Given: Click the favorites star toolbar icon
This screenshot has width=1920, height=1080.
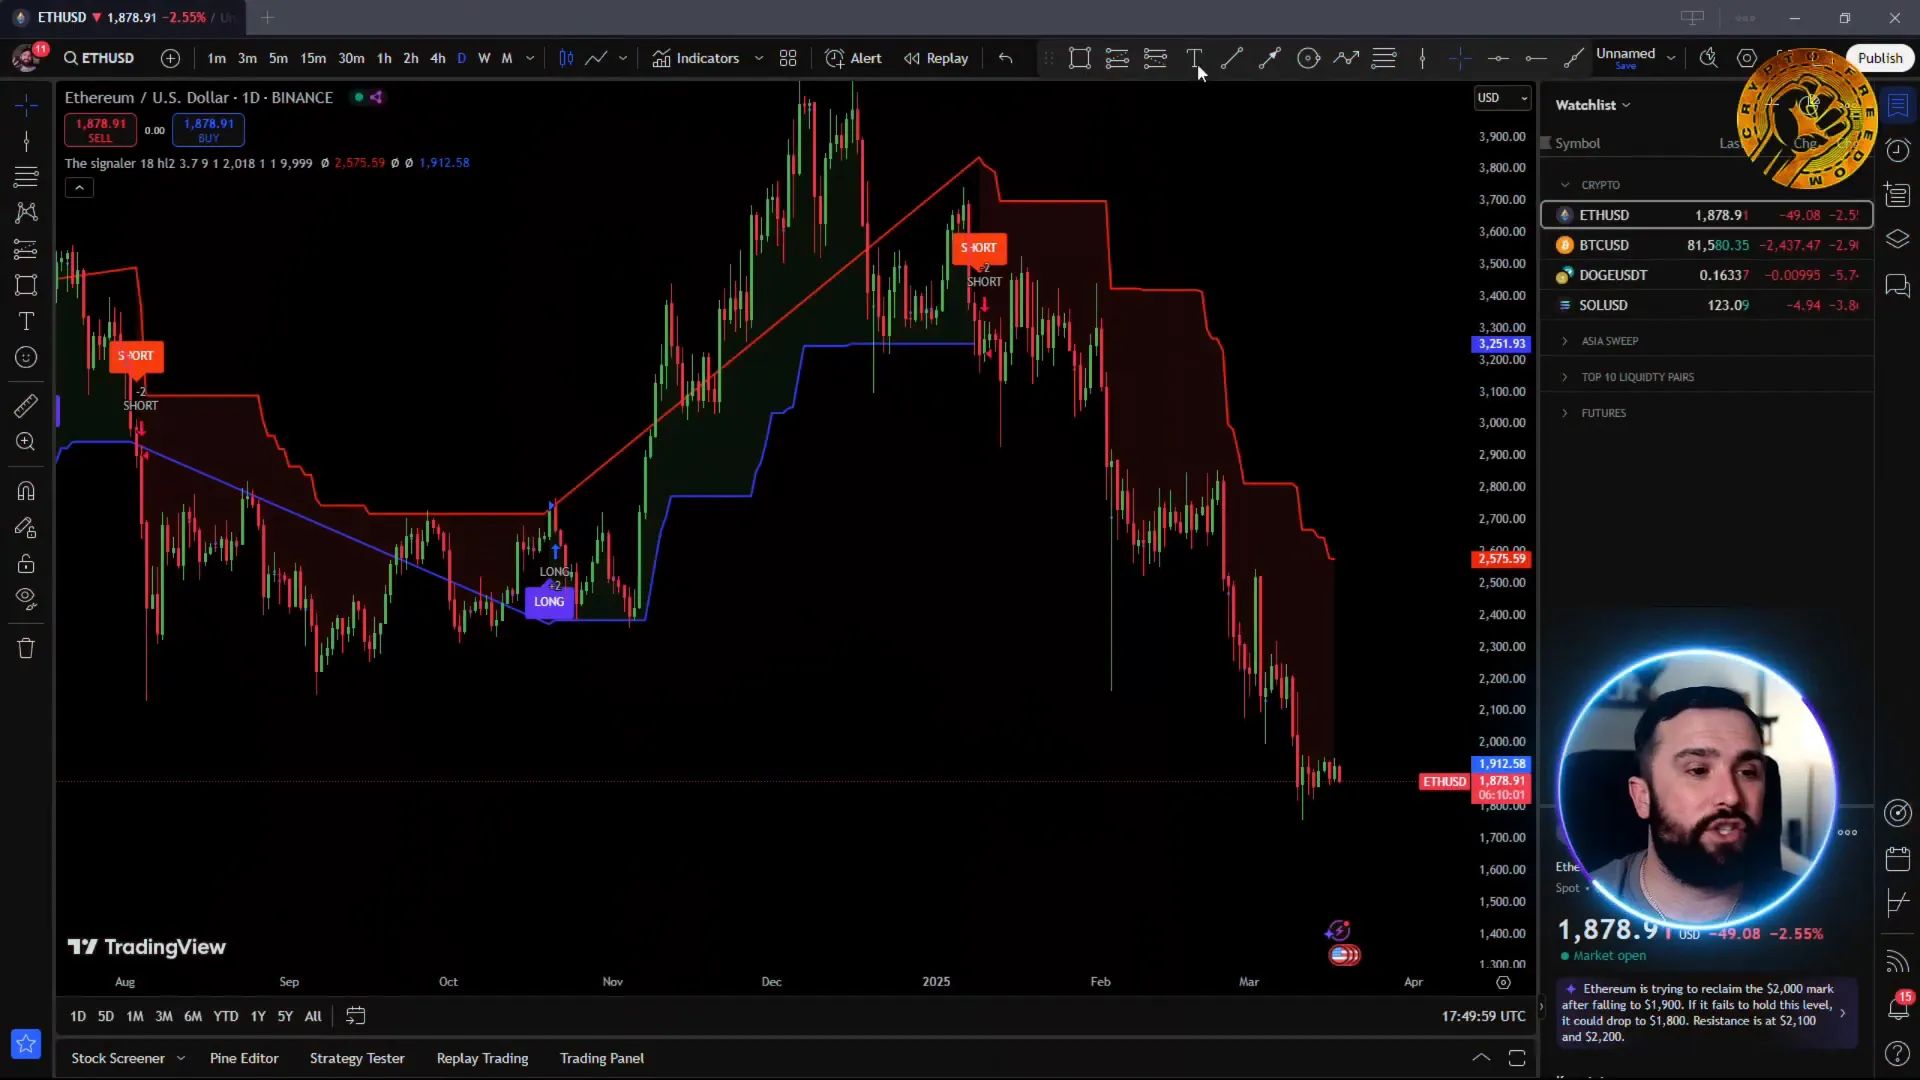Looking at the screenshot, I should [x=26, y=1044].
